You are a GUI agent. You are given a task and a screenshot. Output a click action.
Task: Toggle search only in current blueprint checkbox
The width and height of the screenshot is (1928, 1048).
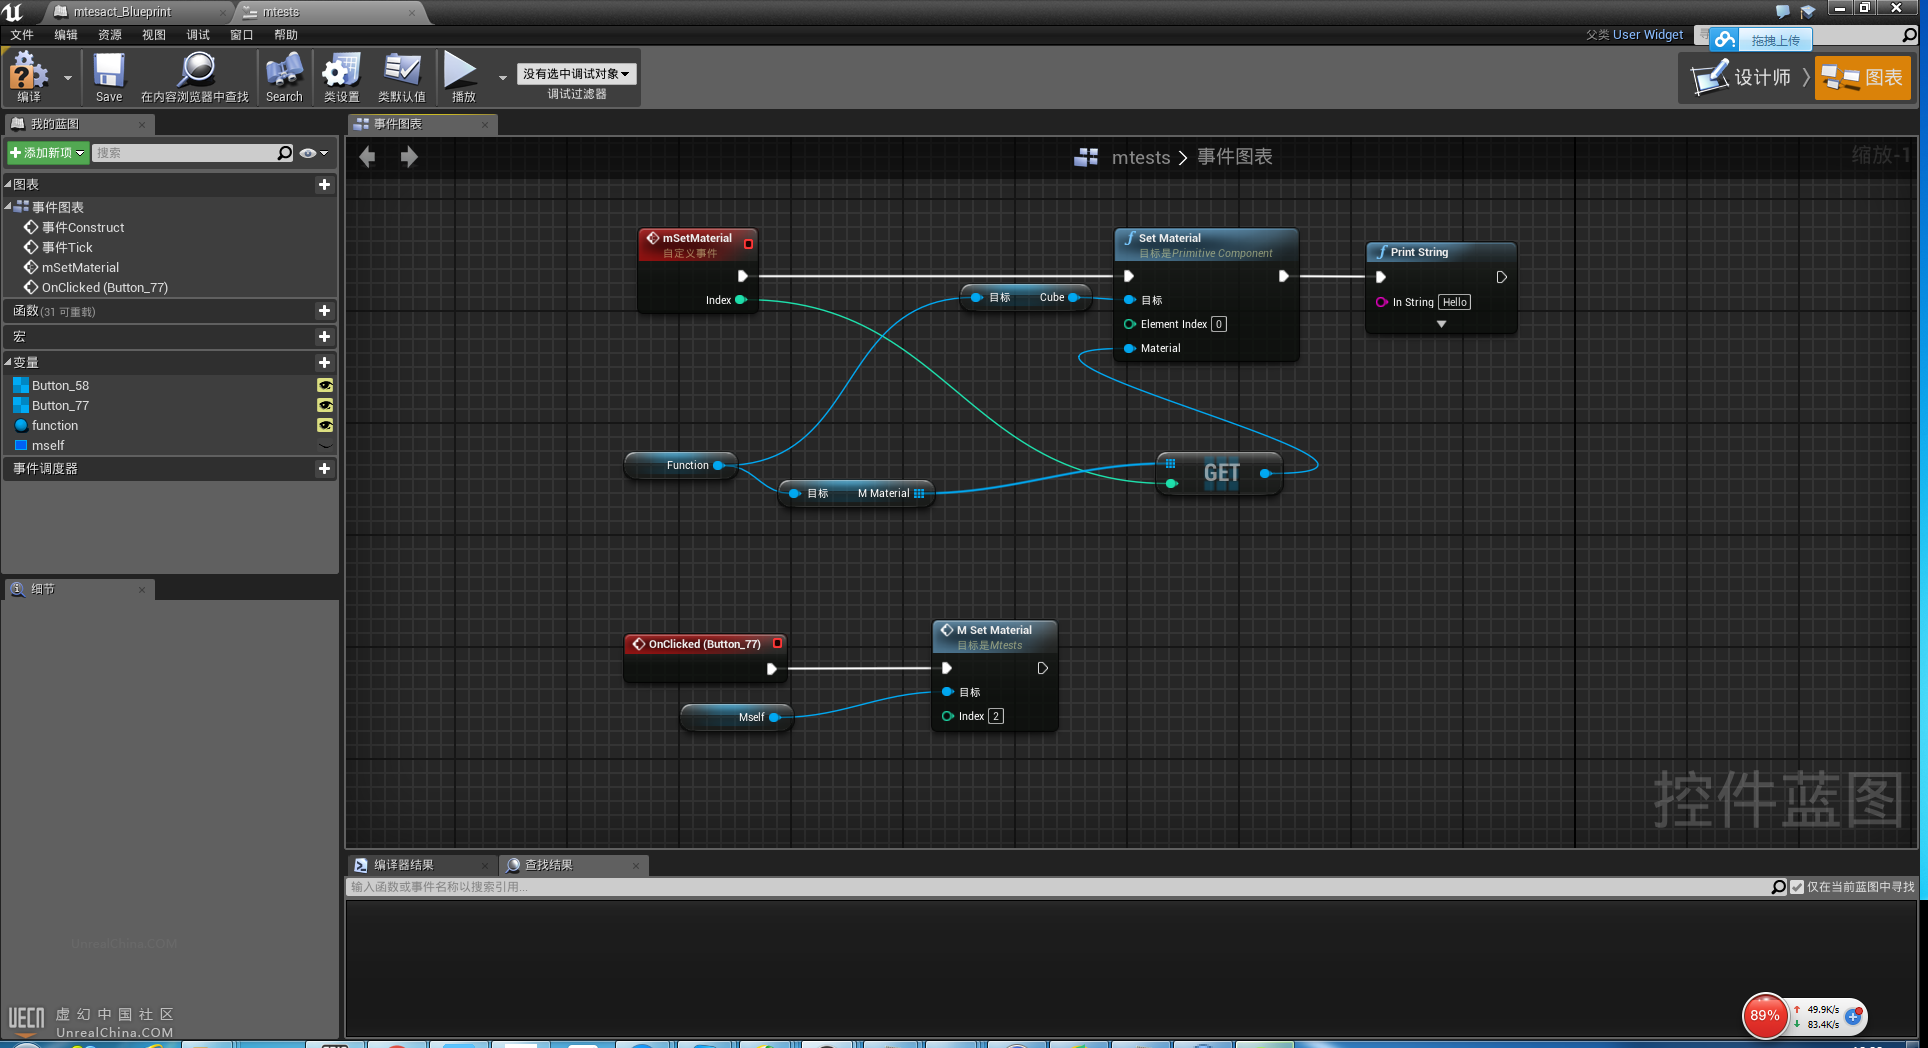1797,887
